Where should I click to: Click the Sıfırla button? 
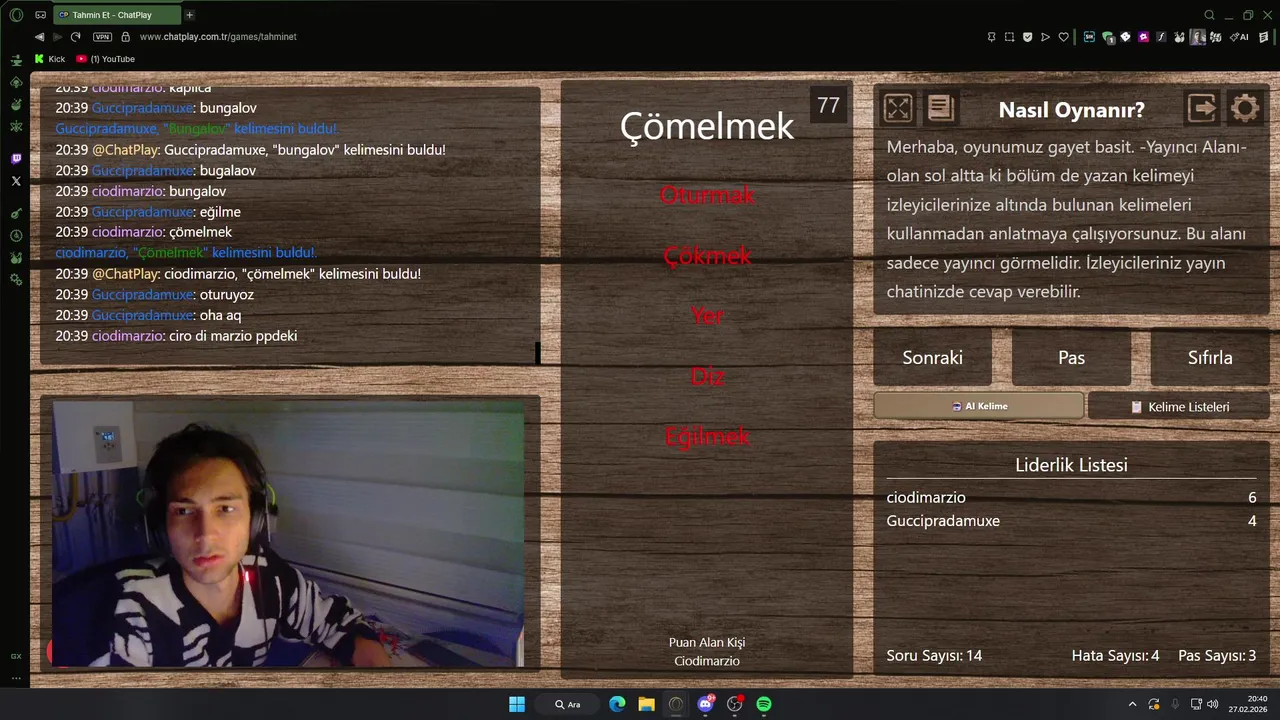[1210, 357]
